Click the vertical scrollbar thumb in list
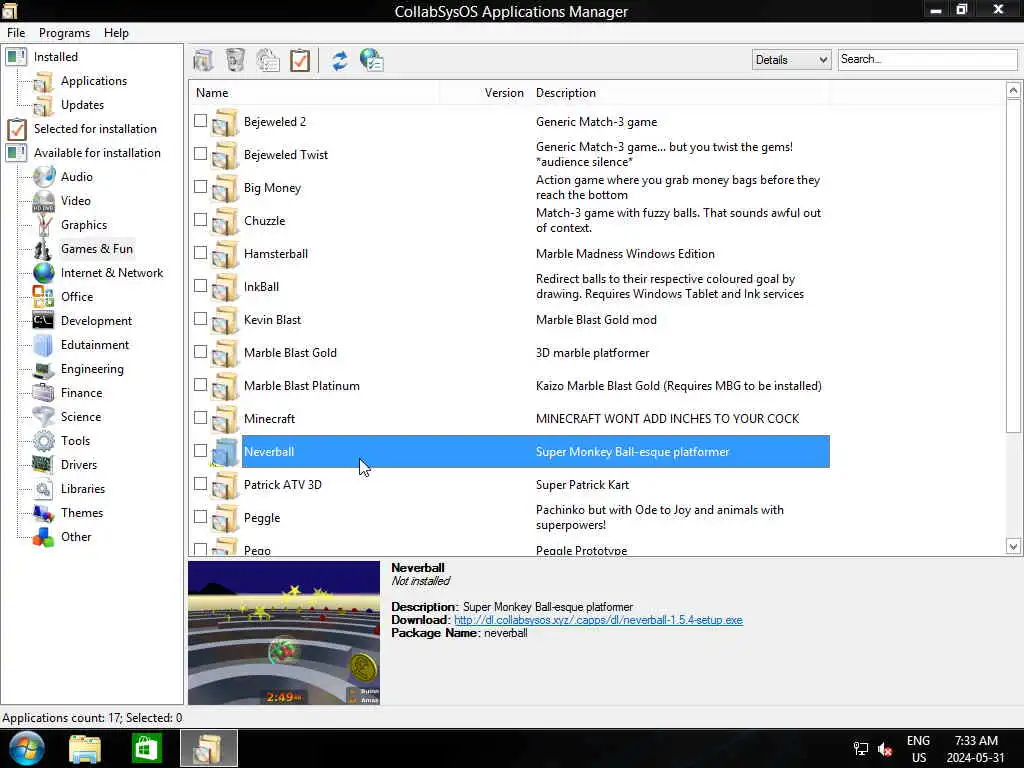Viewport: 1024px width, 768px height. 1013,266
